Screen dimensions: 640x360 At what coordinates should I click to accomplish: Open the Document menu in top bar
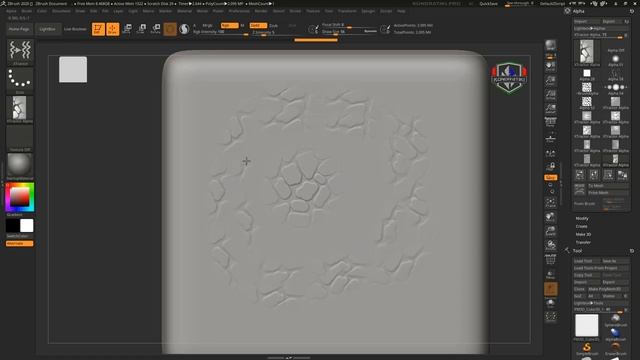coord(61,11)
